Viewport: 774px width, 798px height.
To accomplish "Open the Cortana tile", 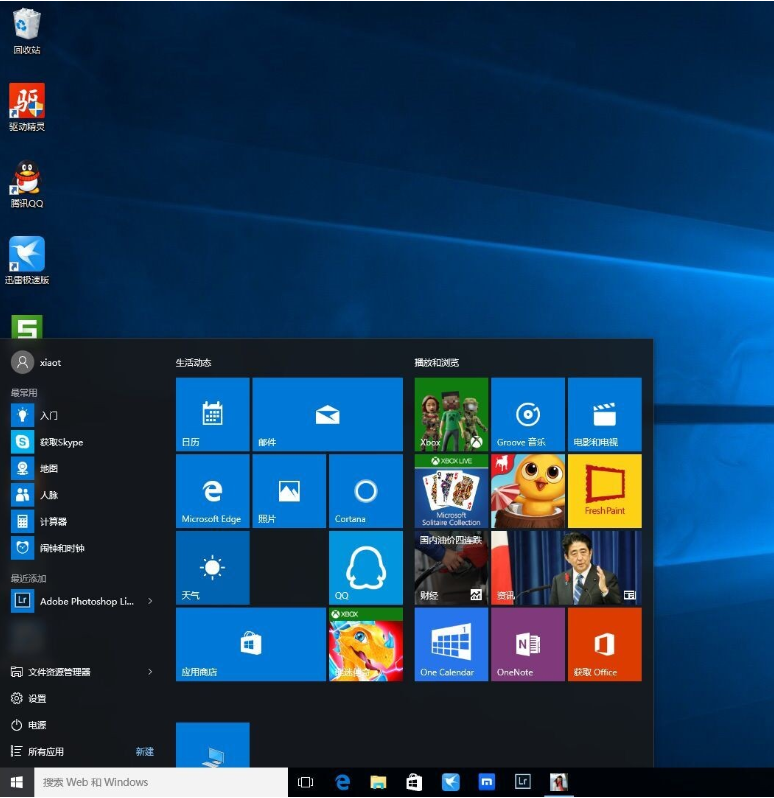I will point(365,491).
